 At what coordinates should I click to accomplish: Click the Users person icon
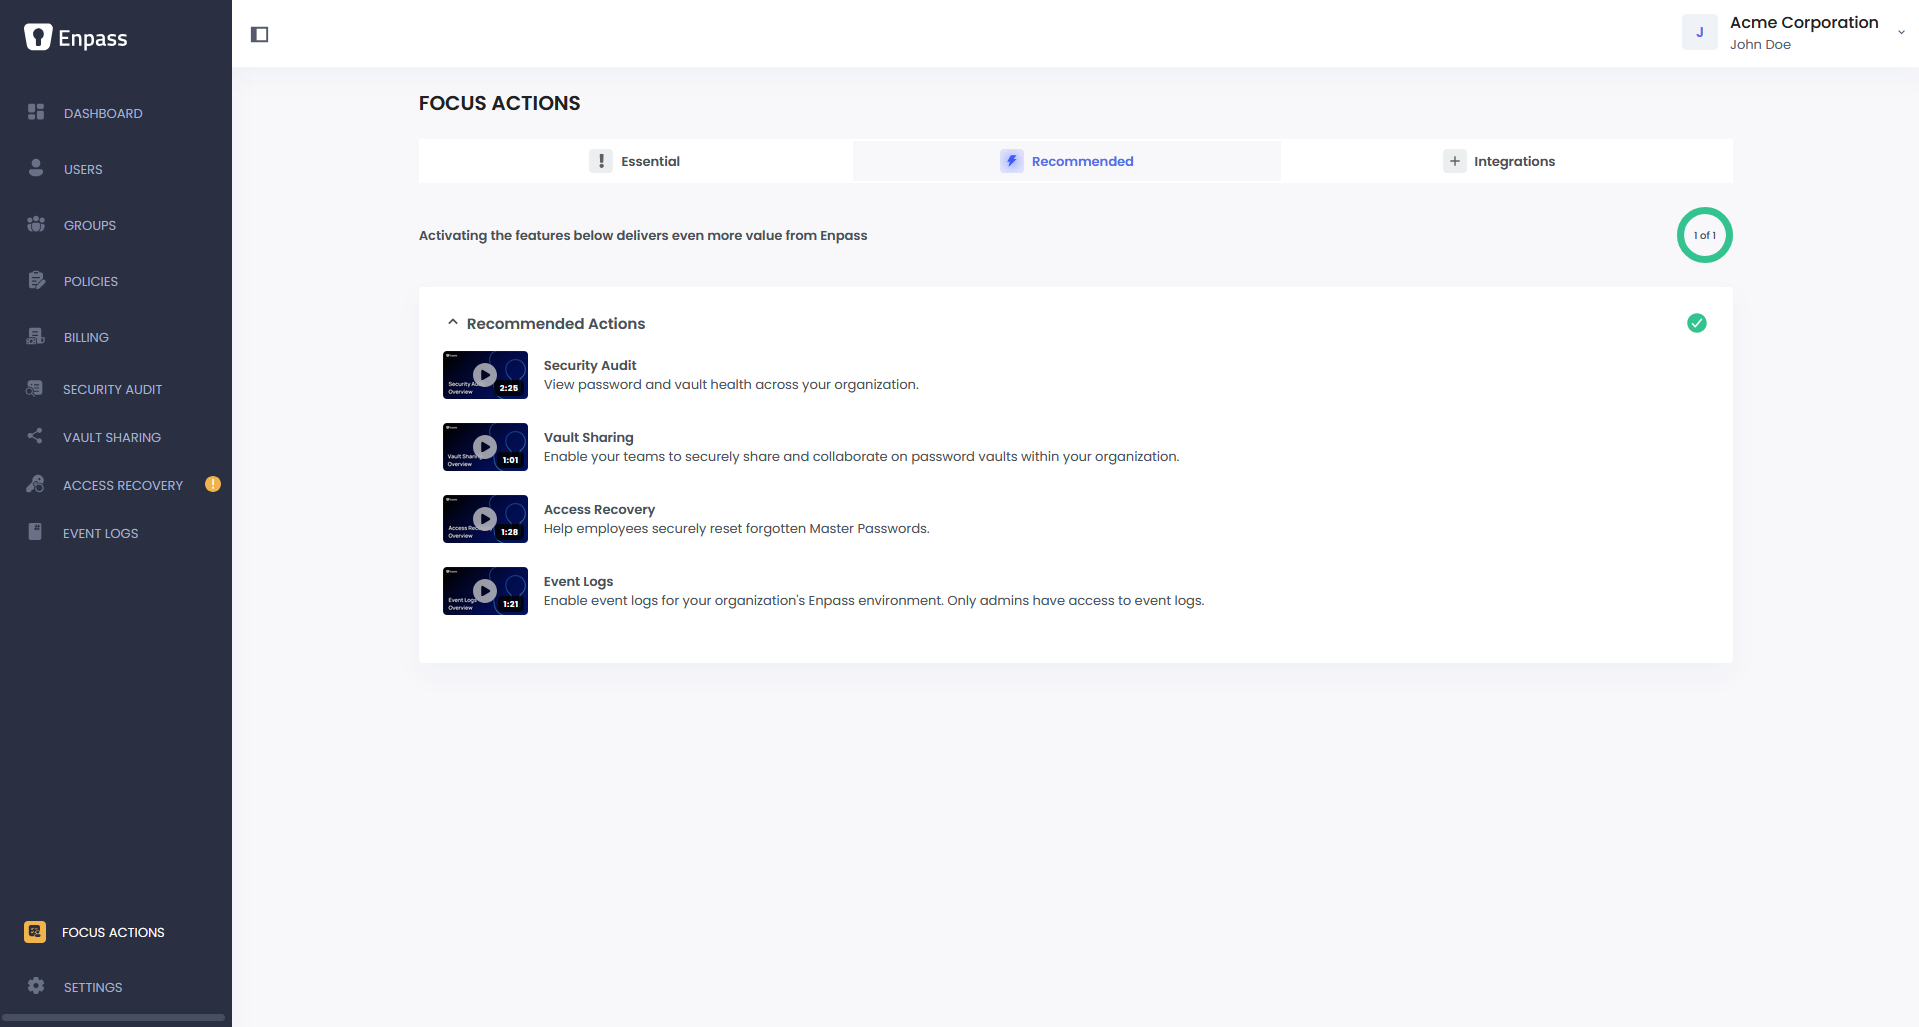point(36,168)
